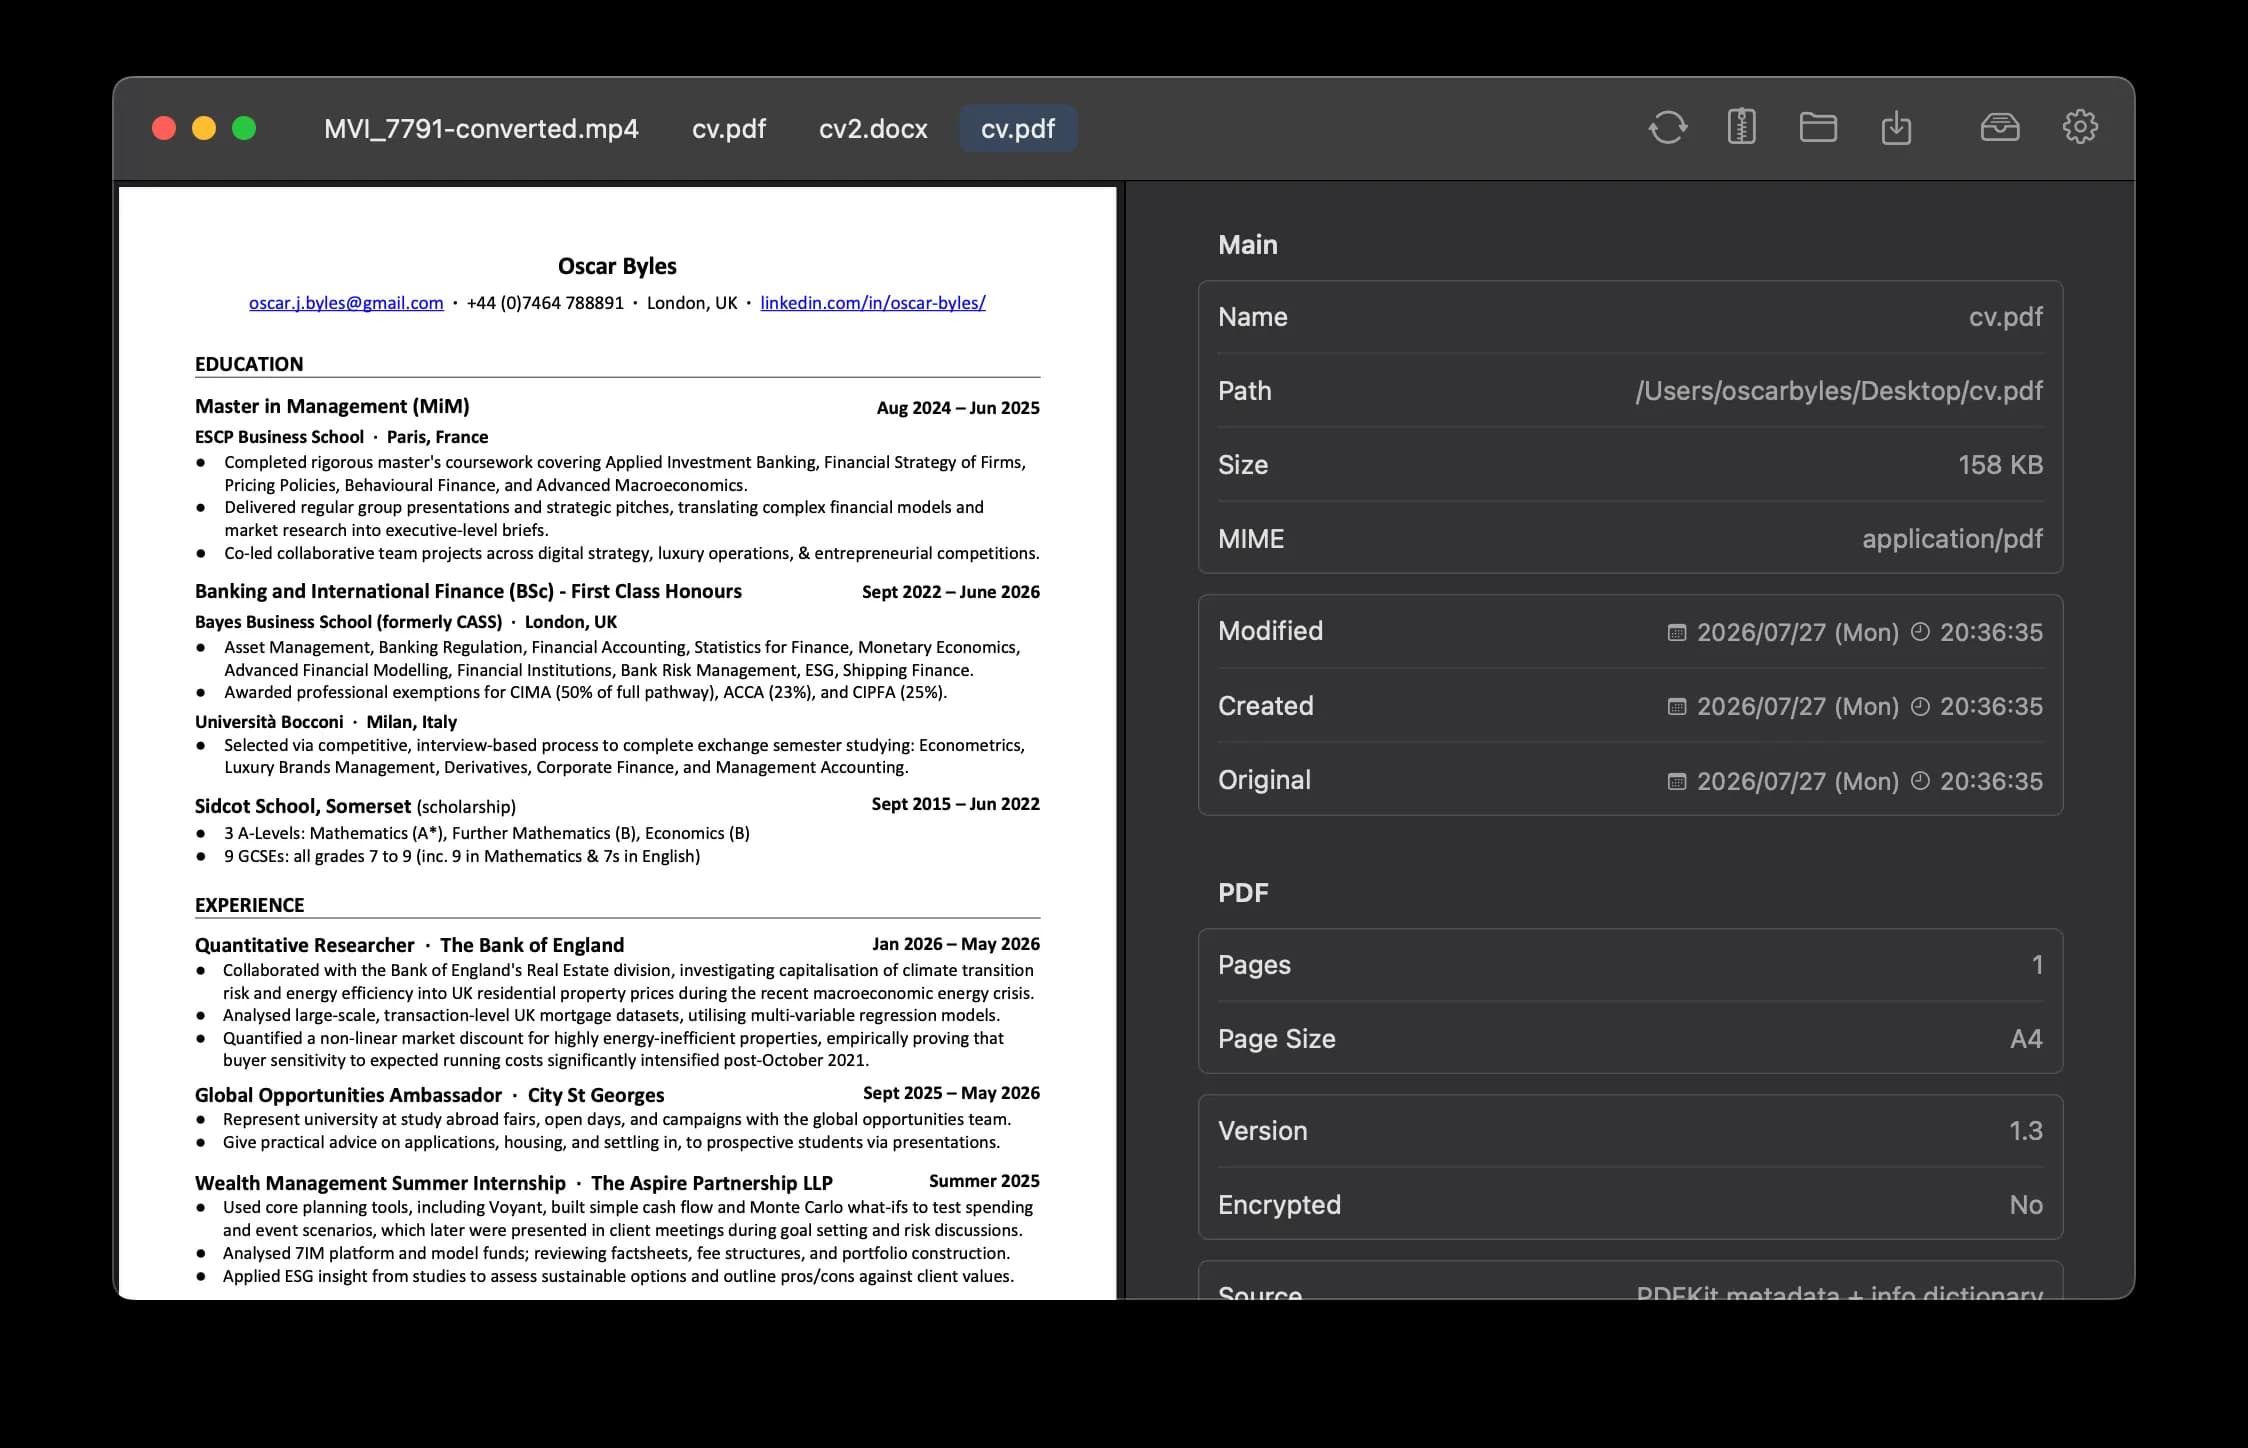This screenshot has width=2248, height=1448.
Task: Click Global Opportunities Ambassador job title
Action: pos(348,1095)
